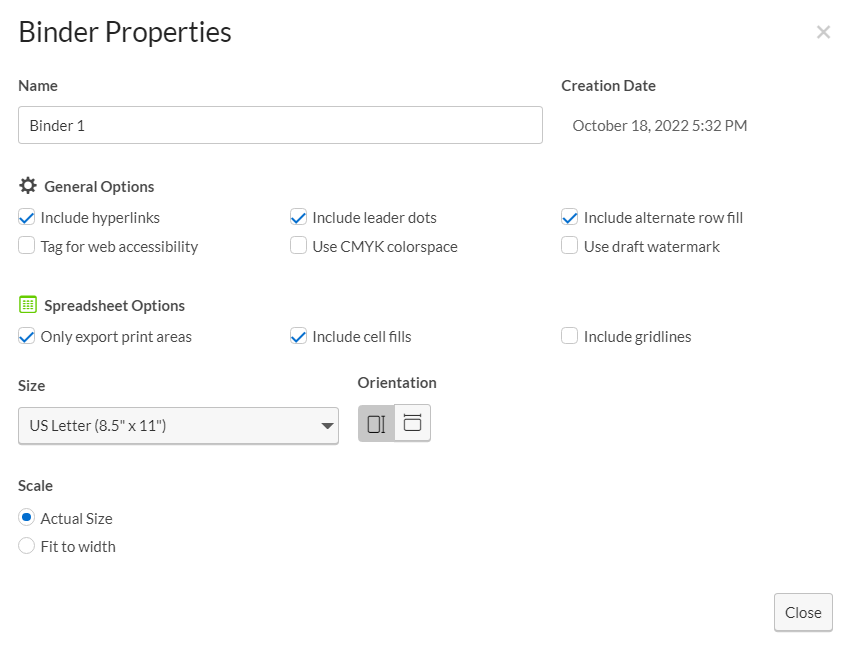Image resolution: width=852 pixels, height=654 pixels.
Task: Click the gear icon beside General Options
Action: click(28, 185)
